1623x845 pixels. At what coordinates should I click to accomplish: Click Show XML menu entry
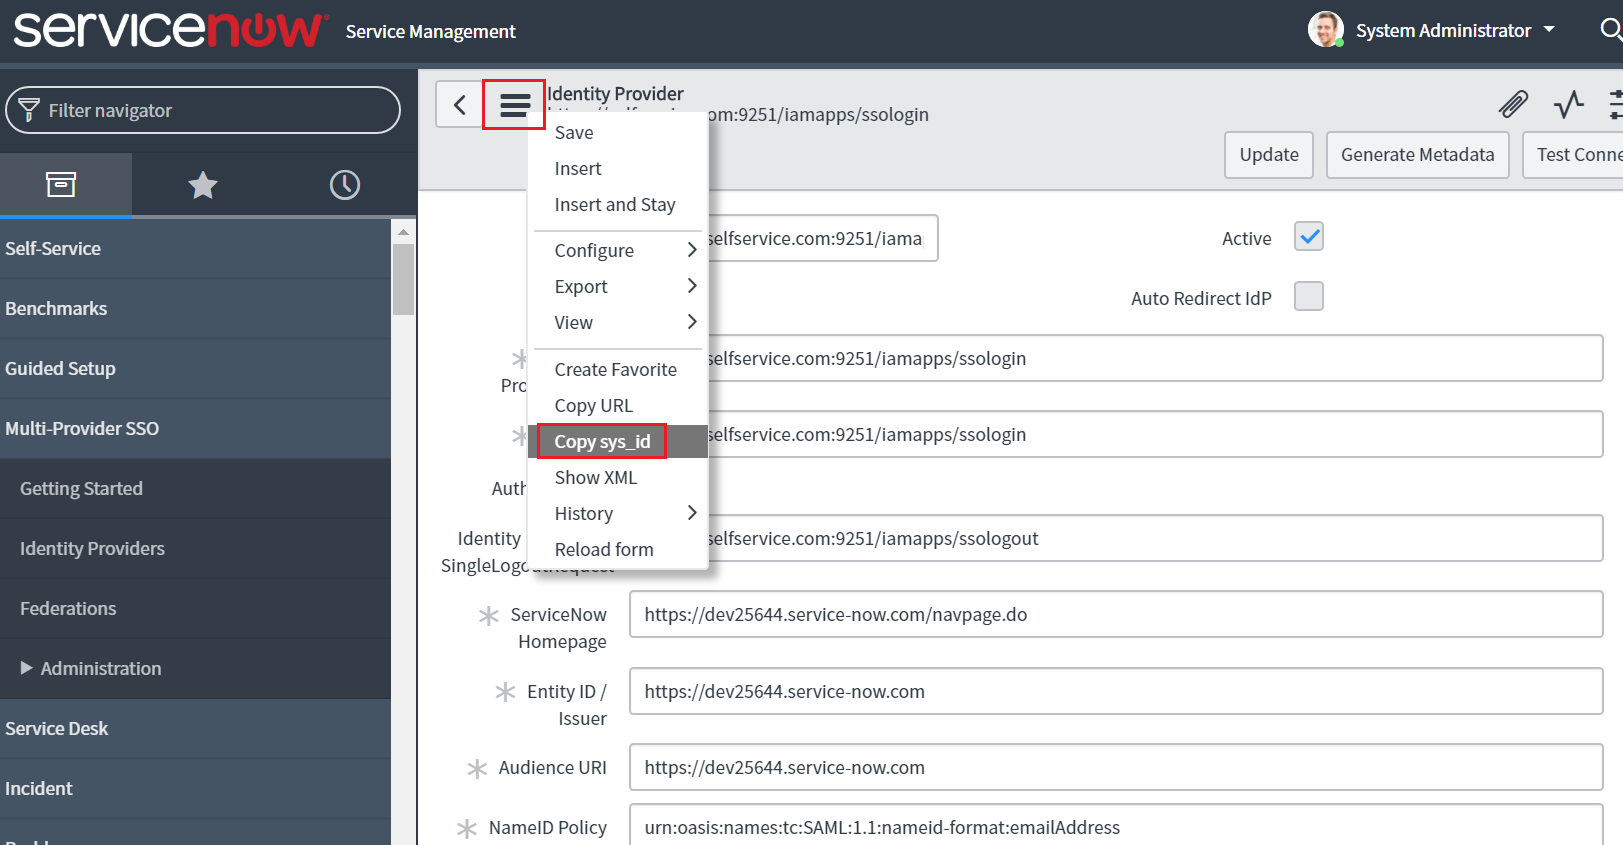click(618, 477)
